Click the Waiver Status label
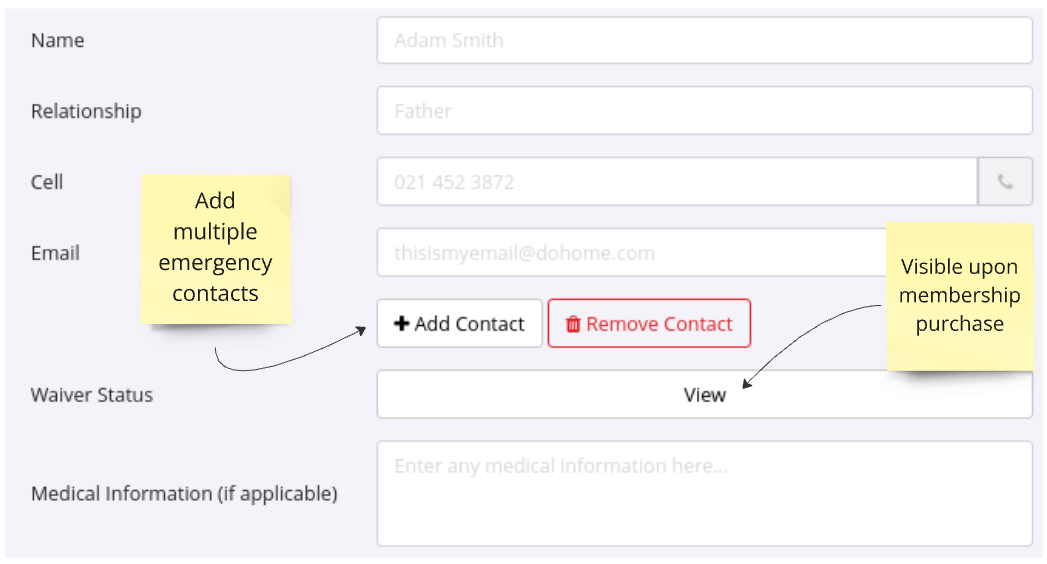Image resolution: width=1047 pixels, height=564 pixels. click(92, 395)
